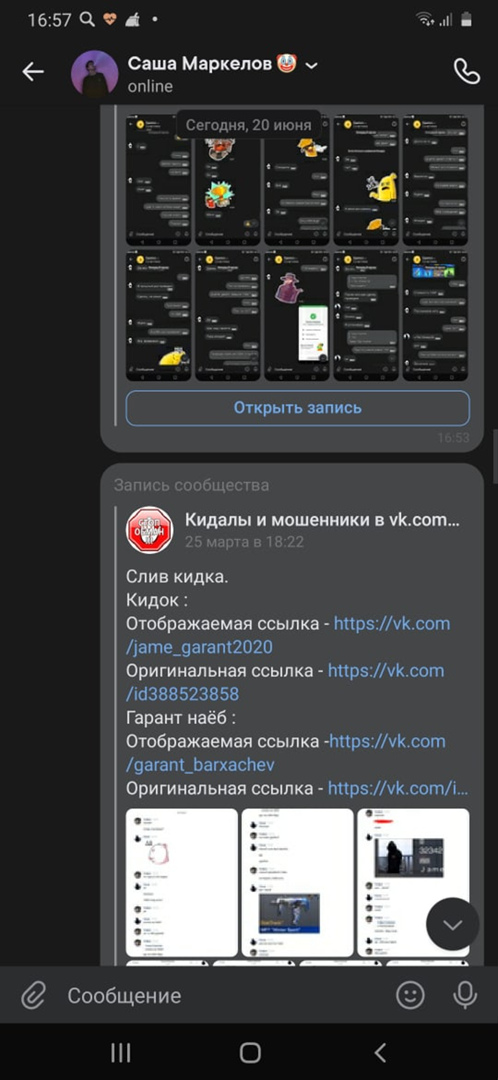The image size is (498, 1080).
Task: Open the Кидалы и мошенники community avatar
Action: (x=149, y=529)
